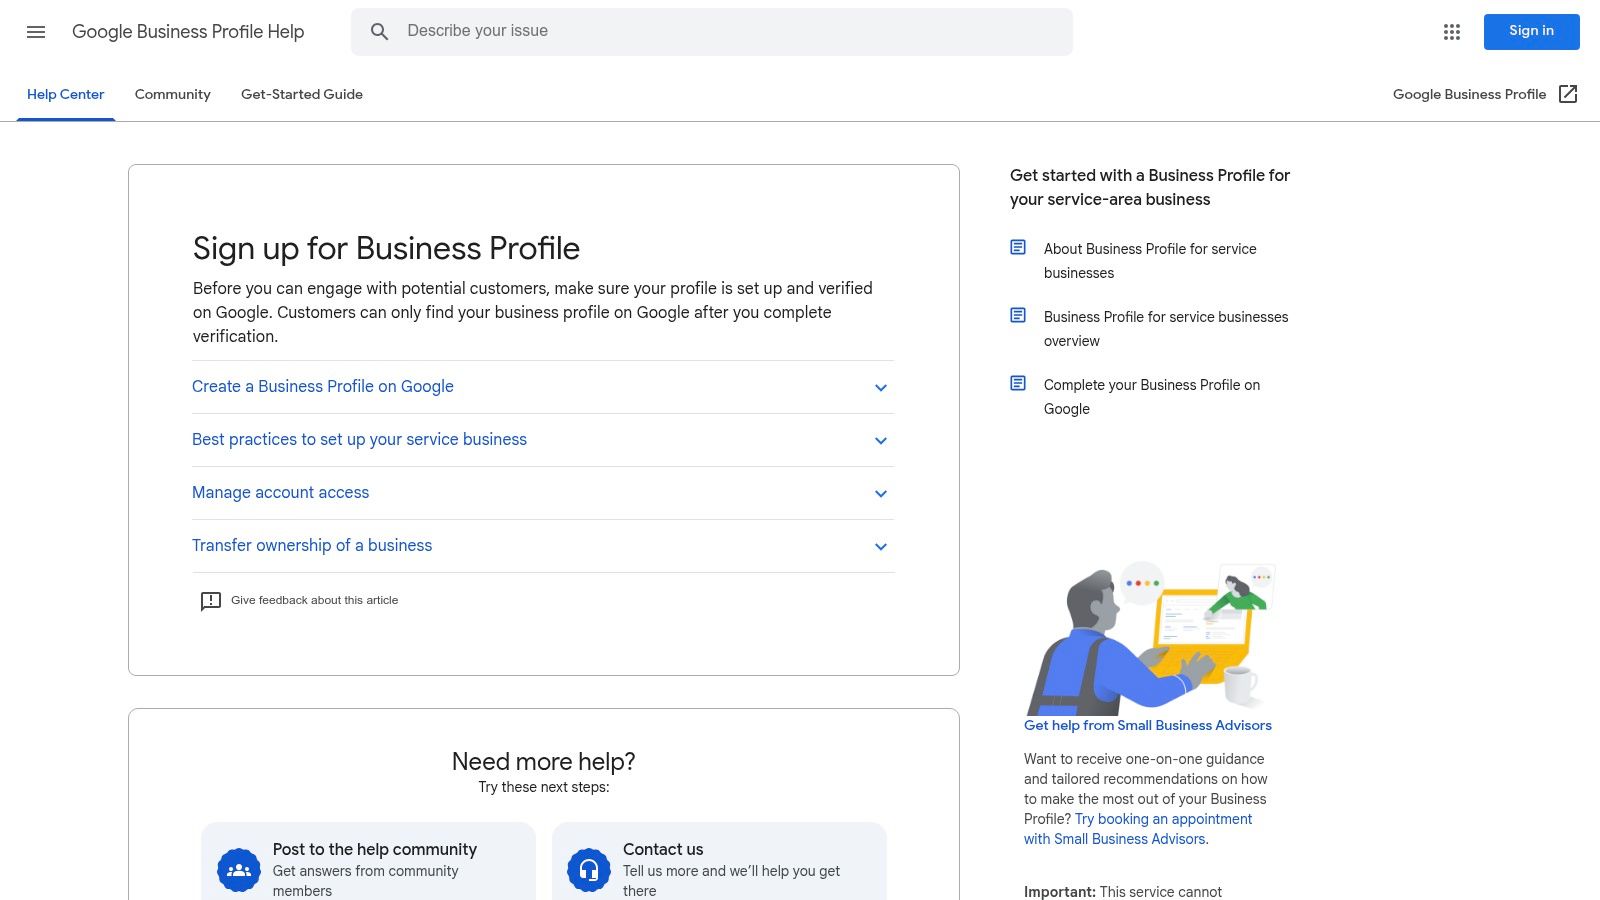The height and width of the screenshot is (900, 1600).
Task: Open the Get-Started Guide tab
Action: coord(302,94)
